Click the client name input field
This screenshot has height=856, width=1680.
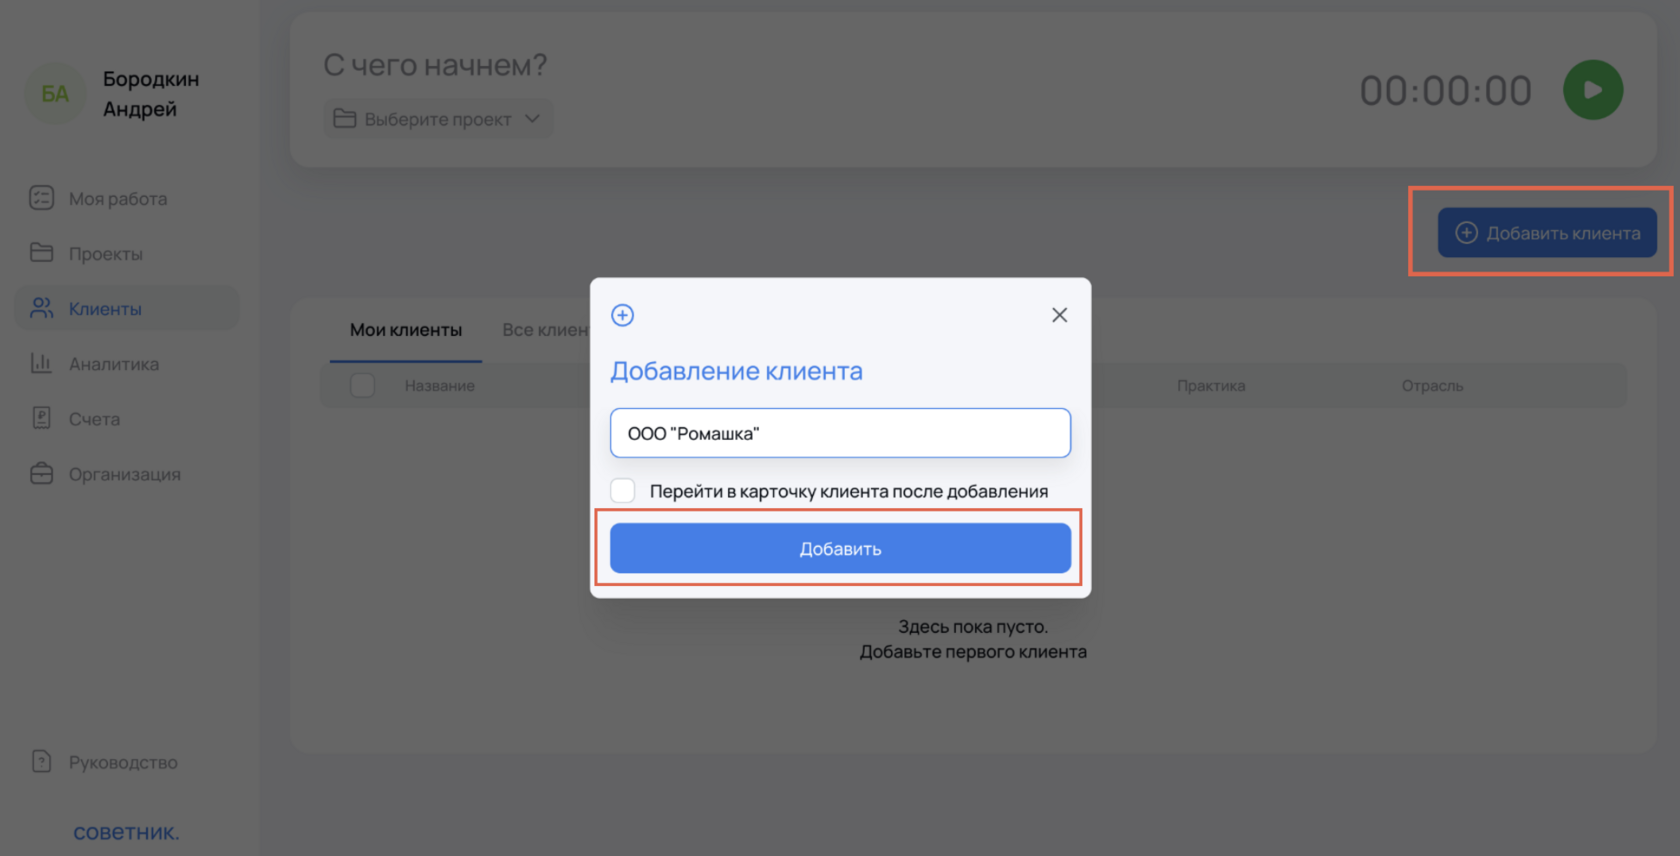(840, 433)
